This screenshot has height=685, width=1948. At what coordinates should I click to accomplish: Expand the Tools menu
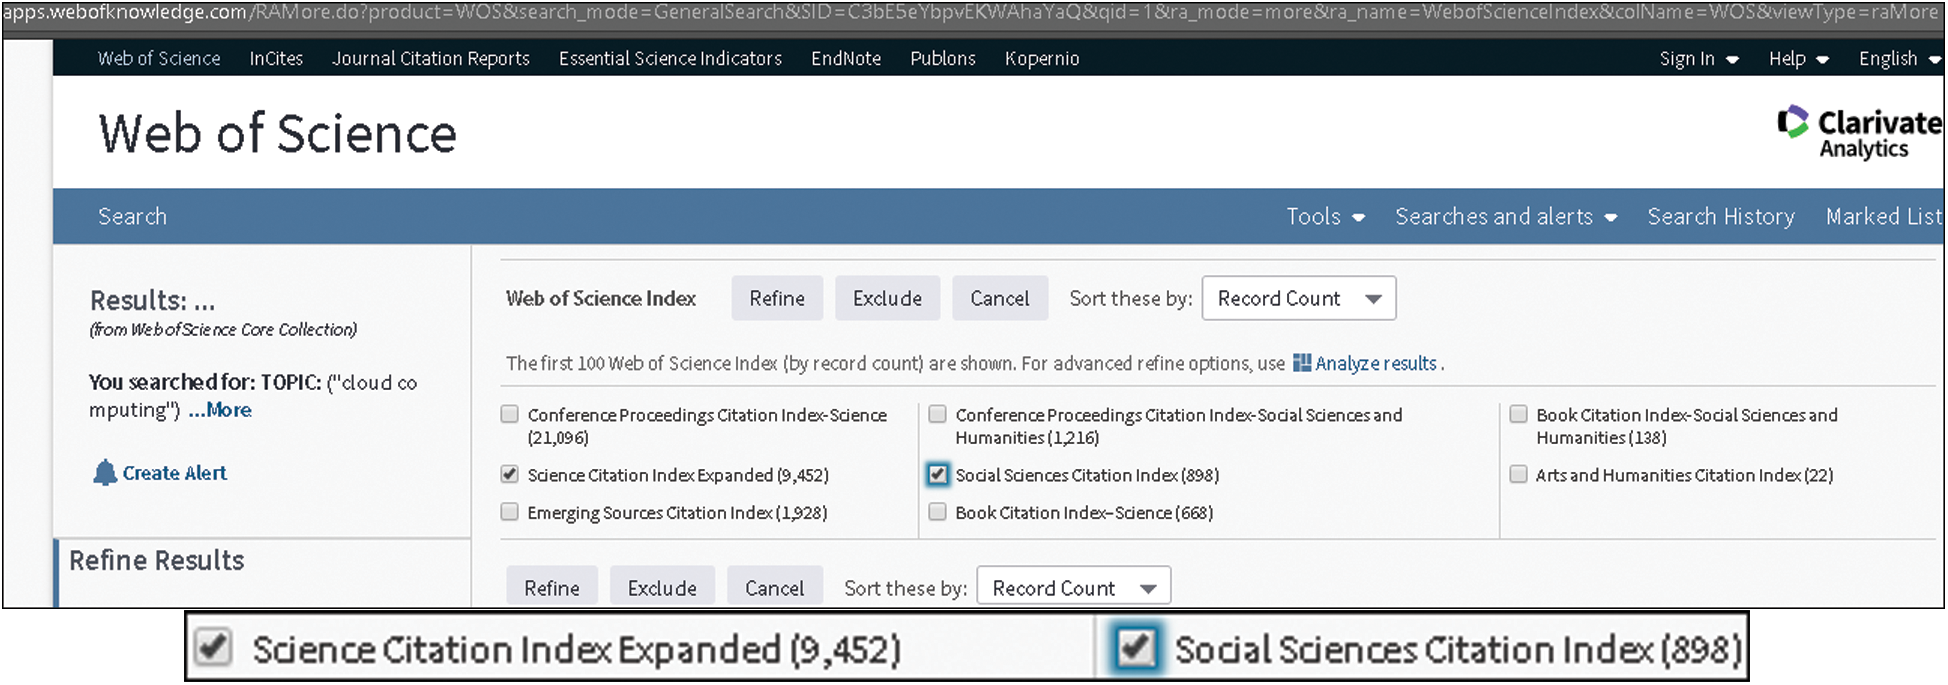tap(1324, 217)
